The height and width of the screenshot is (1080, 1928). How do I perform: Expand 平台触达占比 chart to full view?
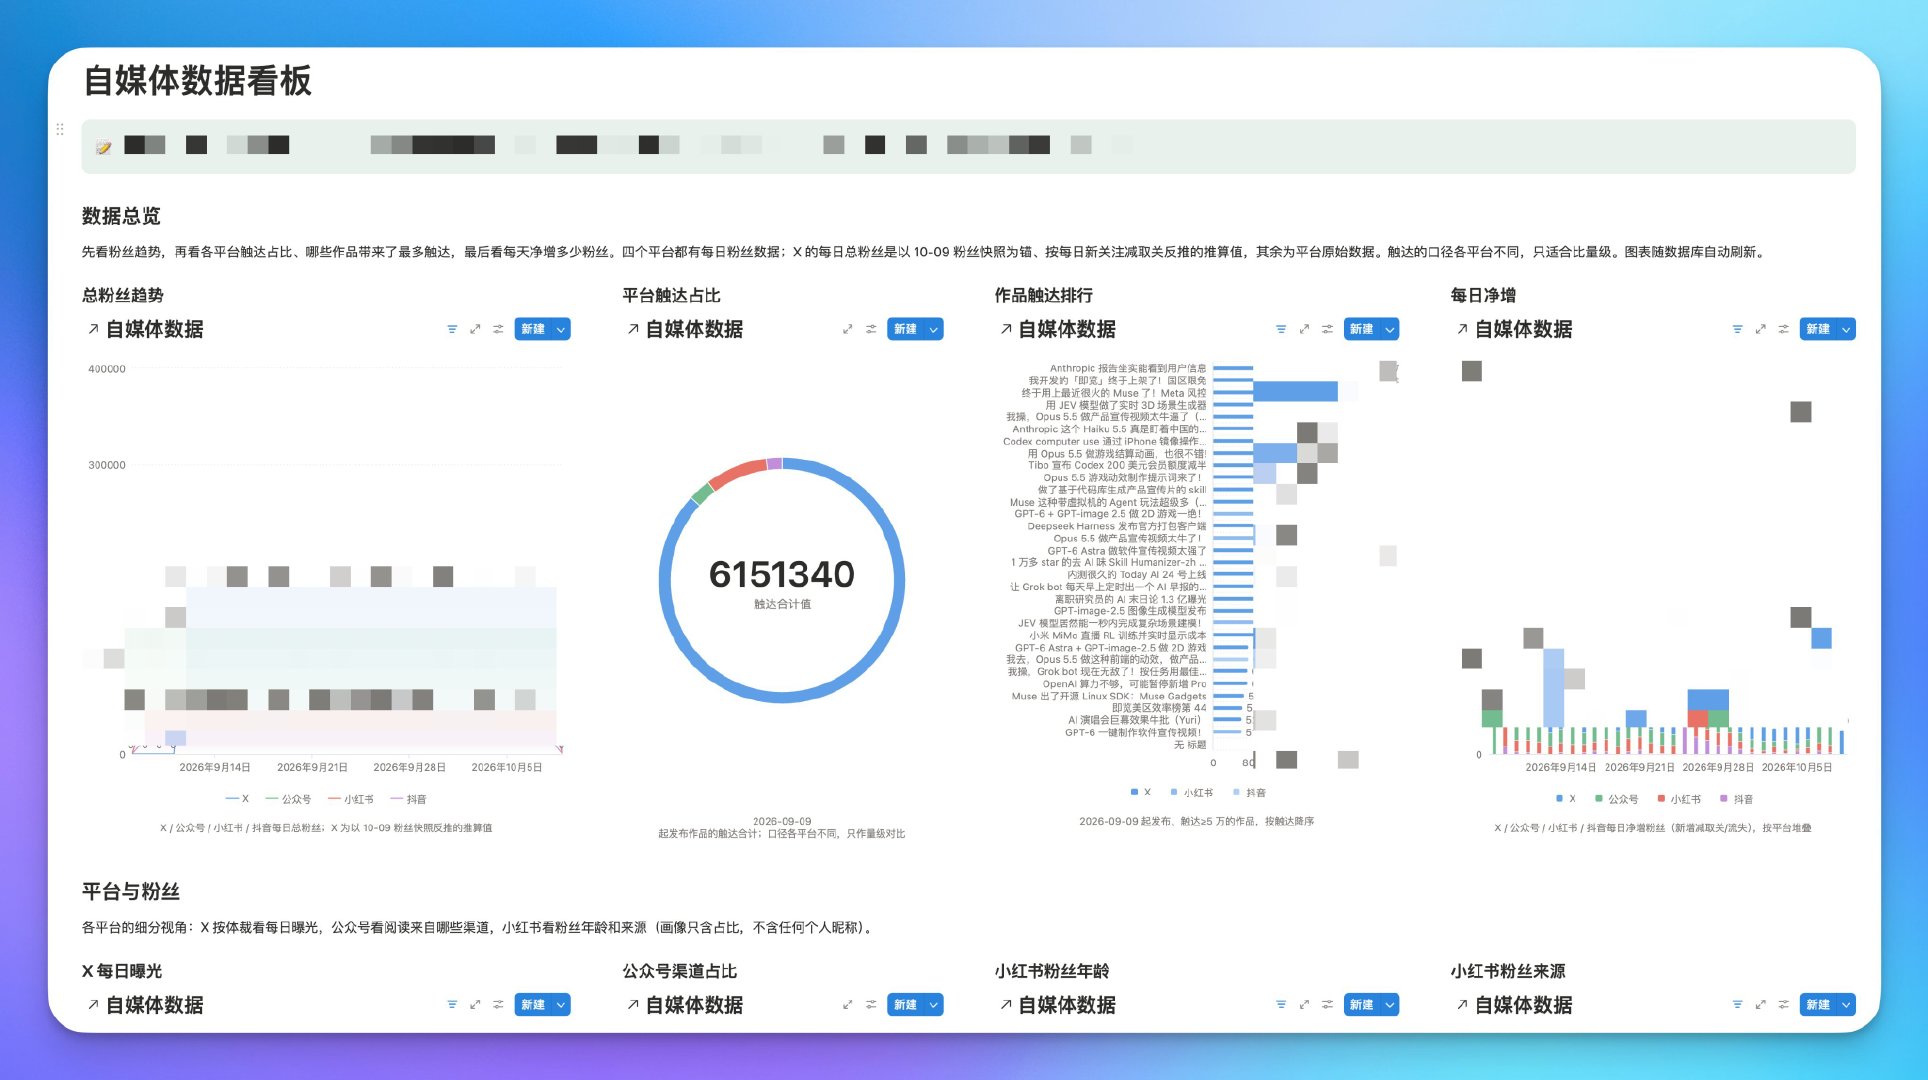coord(848,329)
